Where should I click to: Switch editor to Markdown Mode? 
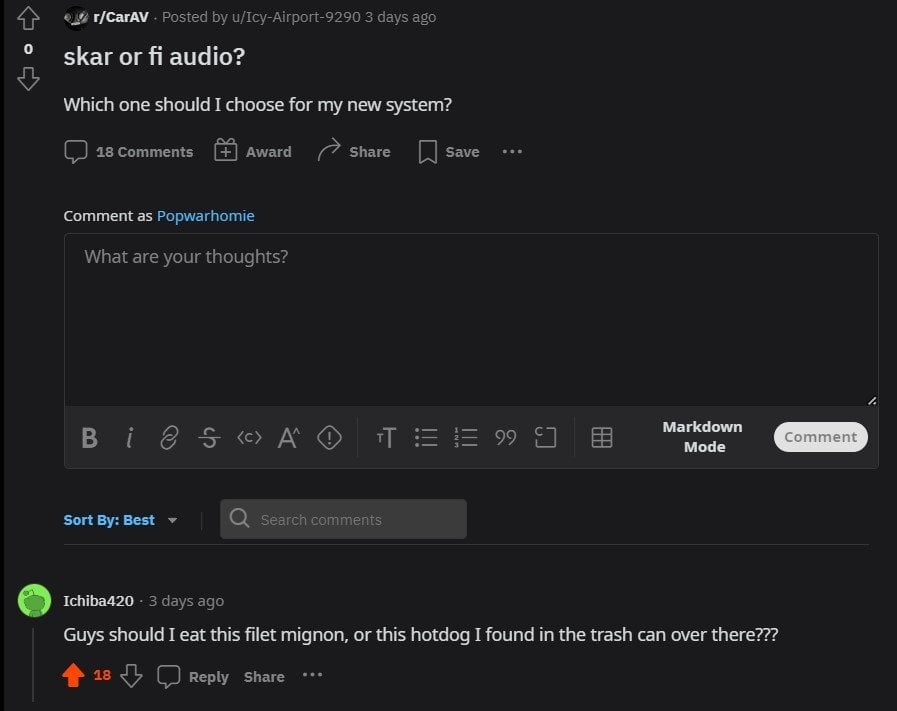[703, 437]
